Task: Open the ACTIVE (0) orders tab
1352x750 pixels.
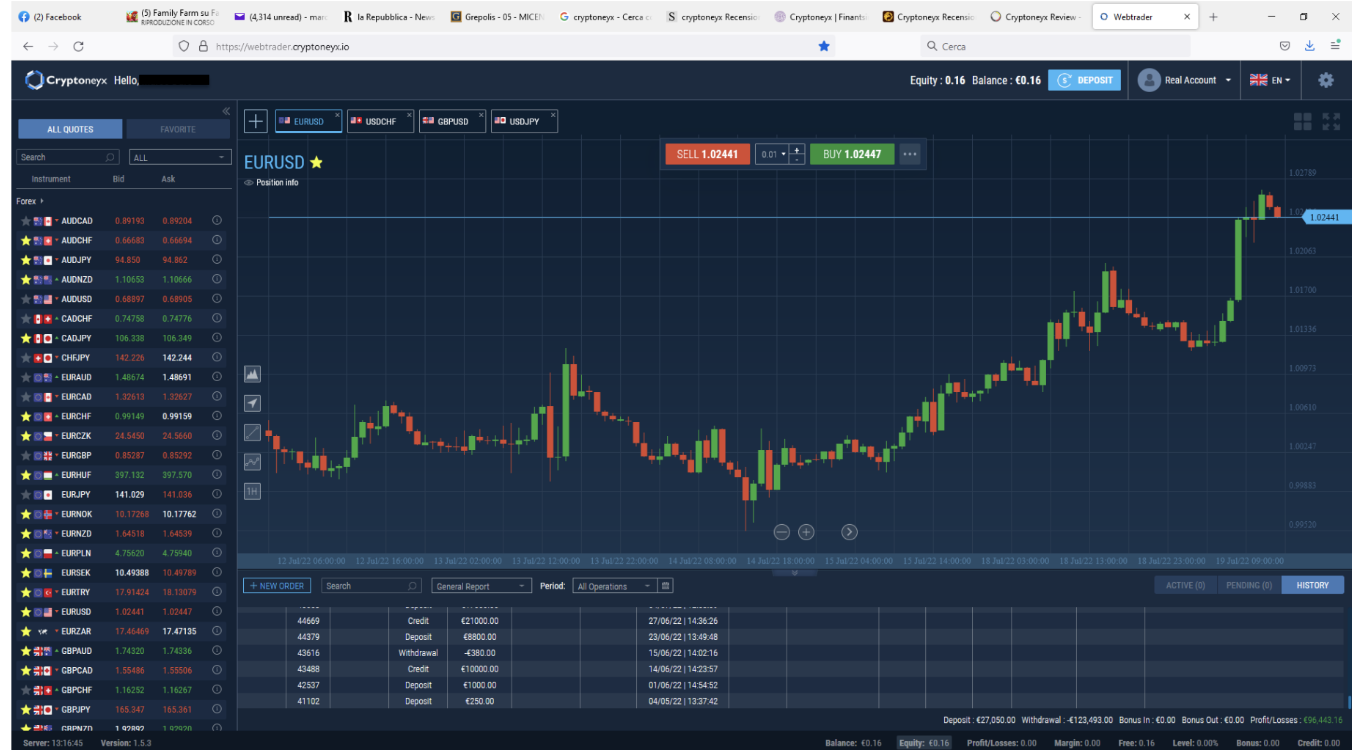Action: click(x=1186, y=585)
